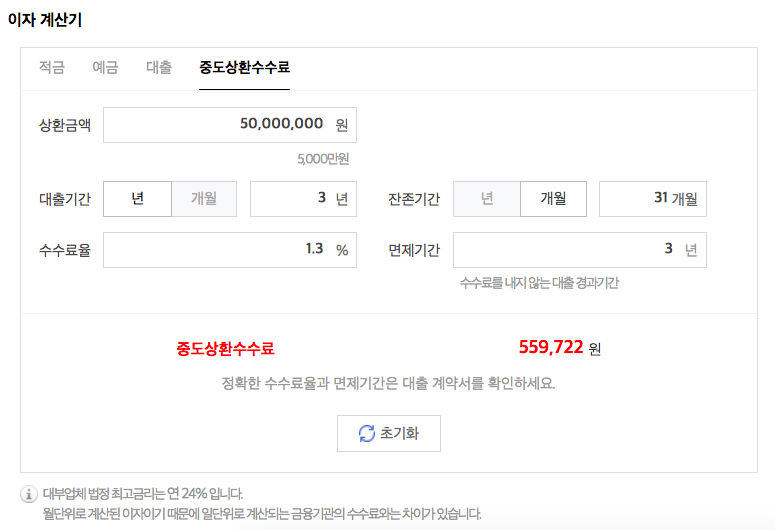Viewport: 775px width, 530px height.
Task: Select 개월 unit for 대출기간
Action: tap(204, 199)
